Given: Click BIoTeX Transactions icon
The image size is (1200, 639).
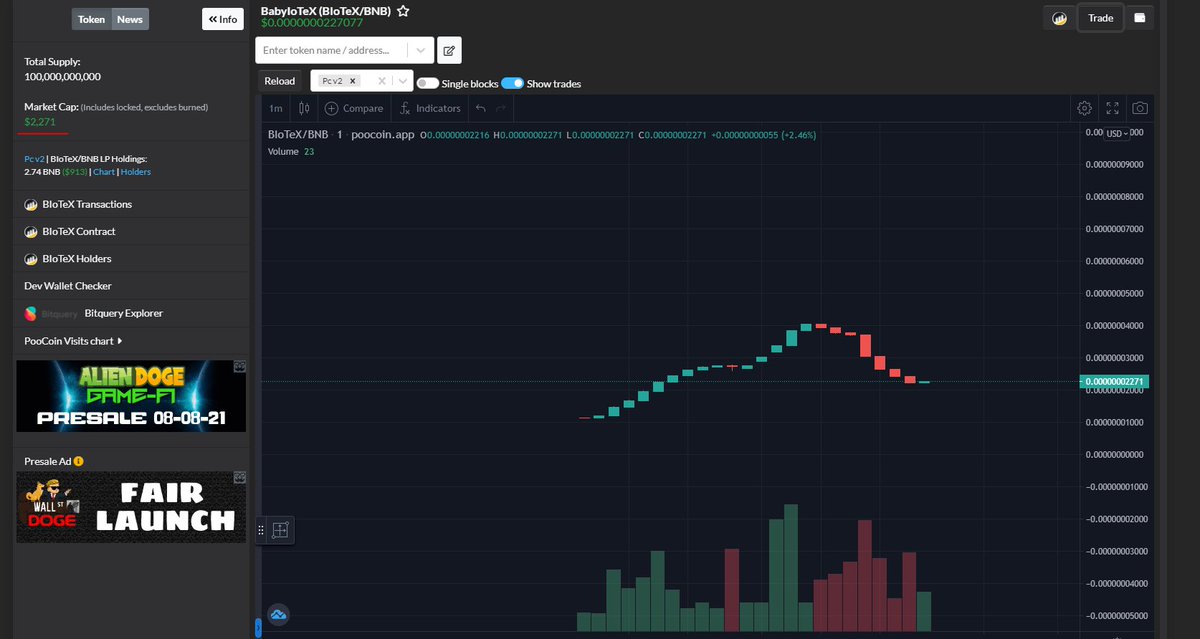Looking at the screenshot, I should tap(31, 204).
